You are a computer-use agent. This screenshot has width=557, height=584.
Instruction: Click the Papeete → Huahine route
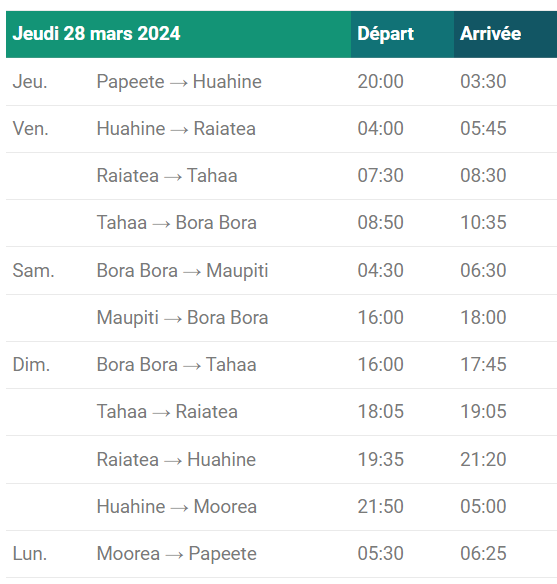point(179,82)
